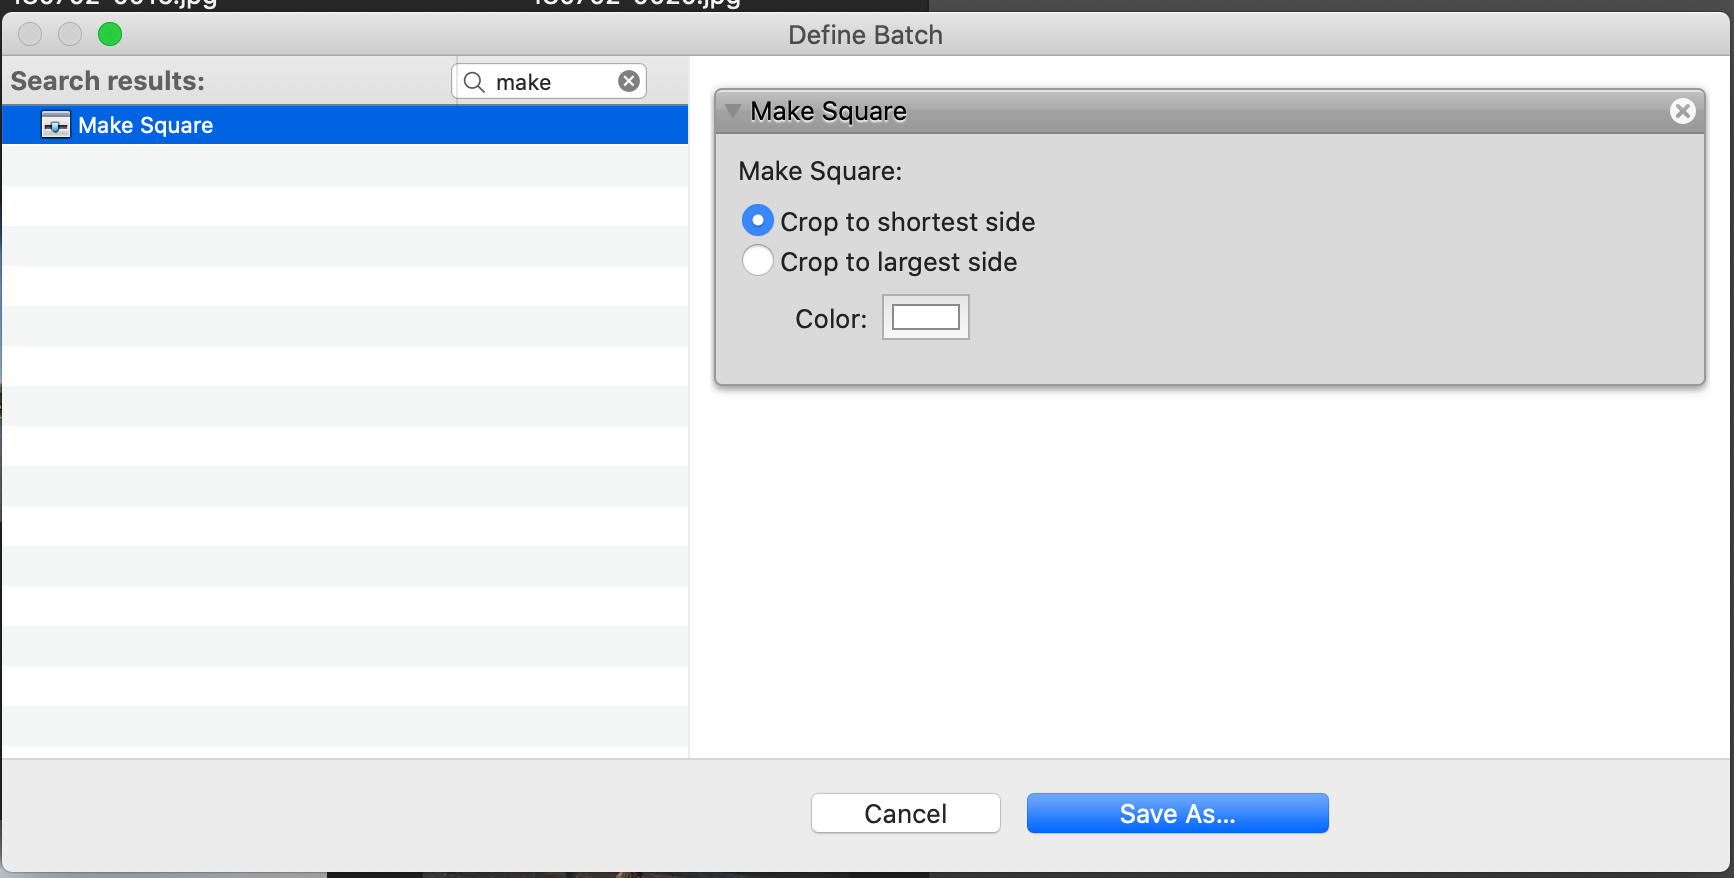1734x878 pixels.
Task: Select the Make Square action in search results
Action: click(344, 125)
